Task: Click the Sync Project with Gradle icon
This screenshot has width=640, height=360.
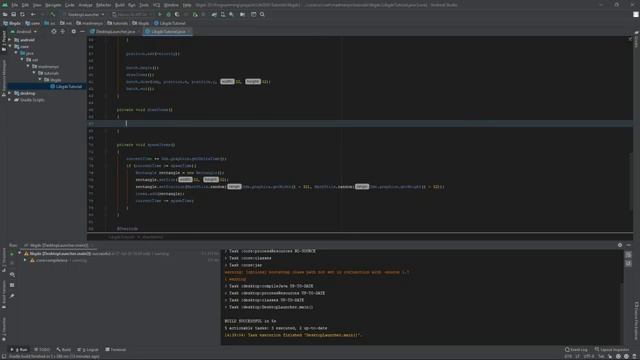Action: [x=214, y=14]
